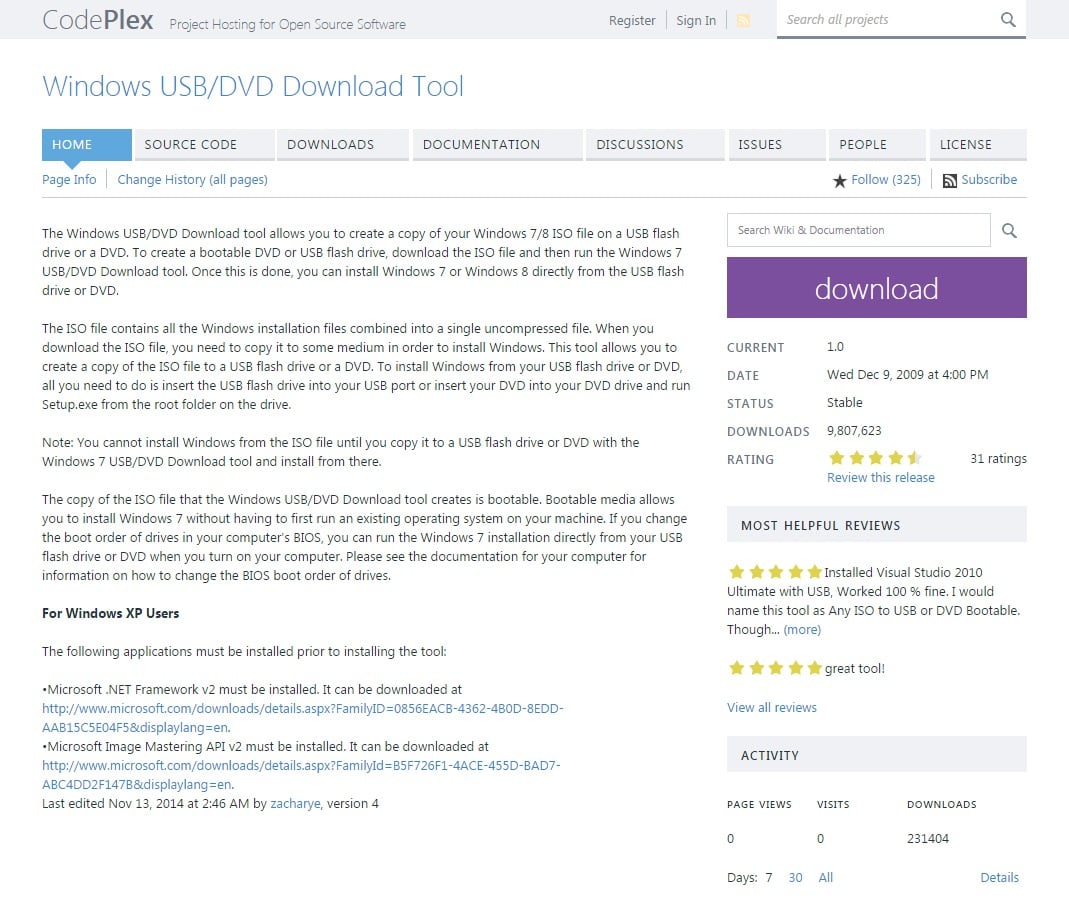
Task: Click the MOST HELPFUL REVIEWS heading
Action: pos(821,525)
